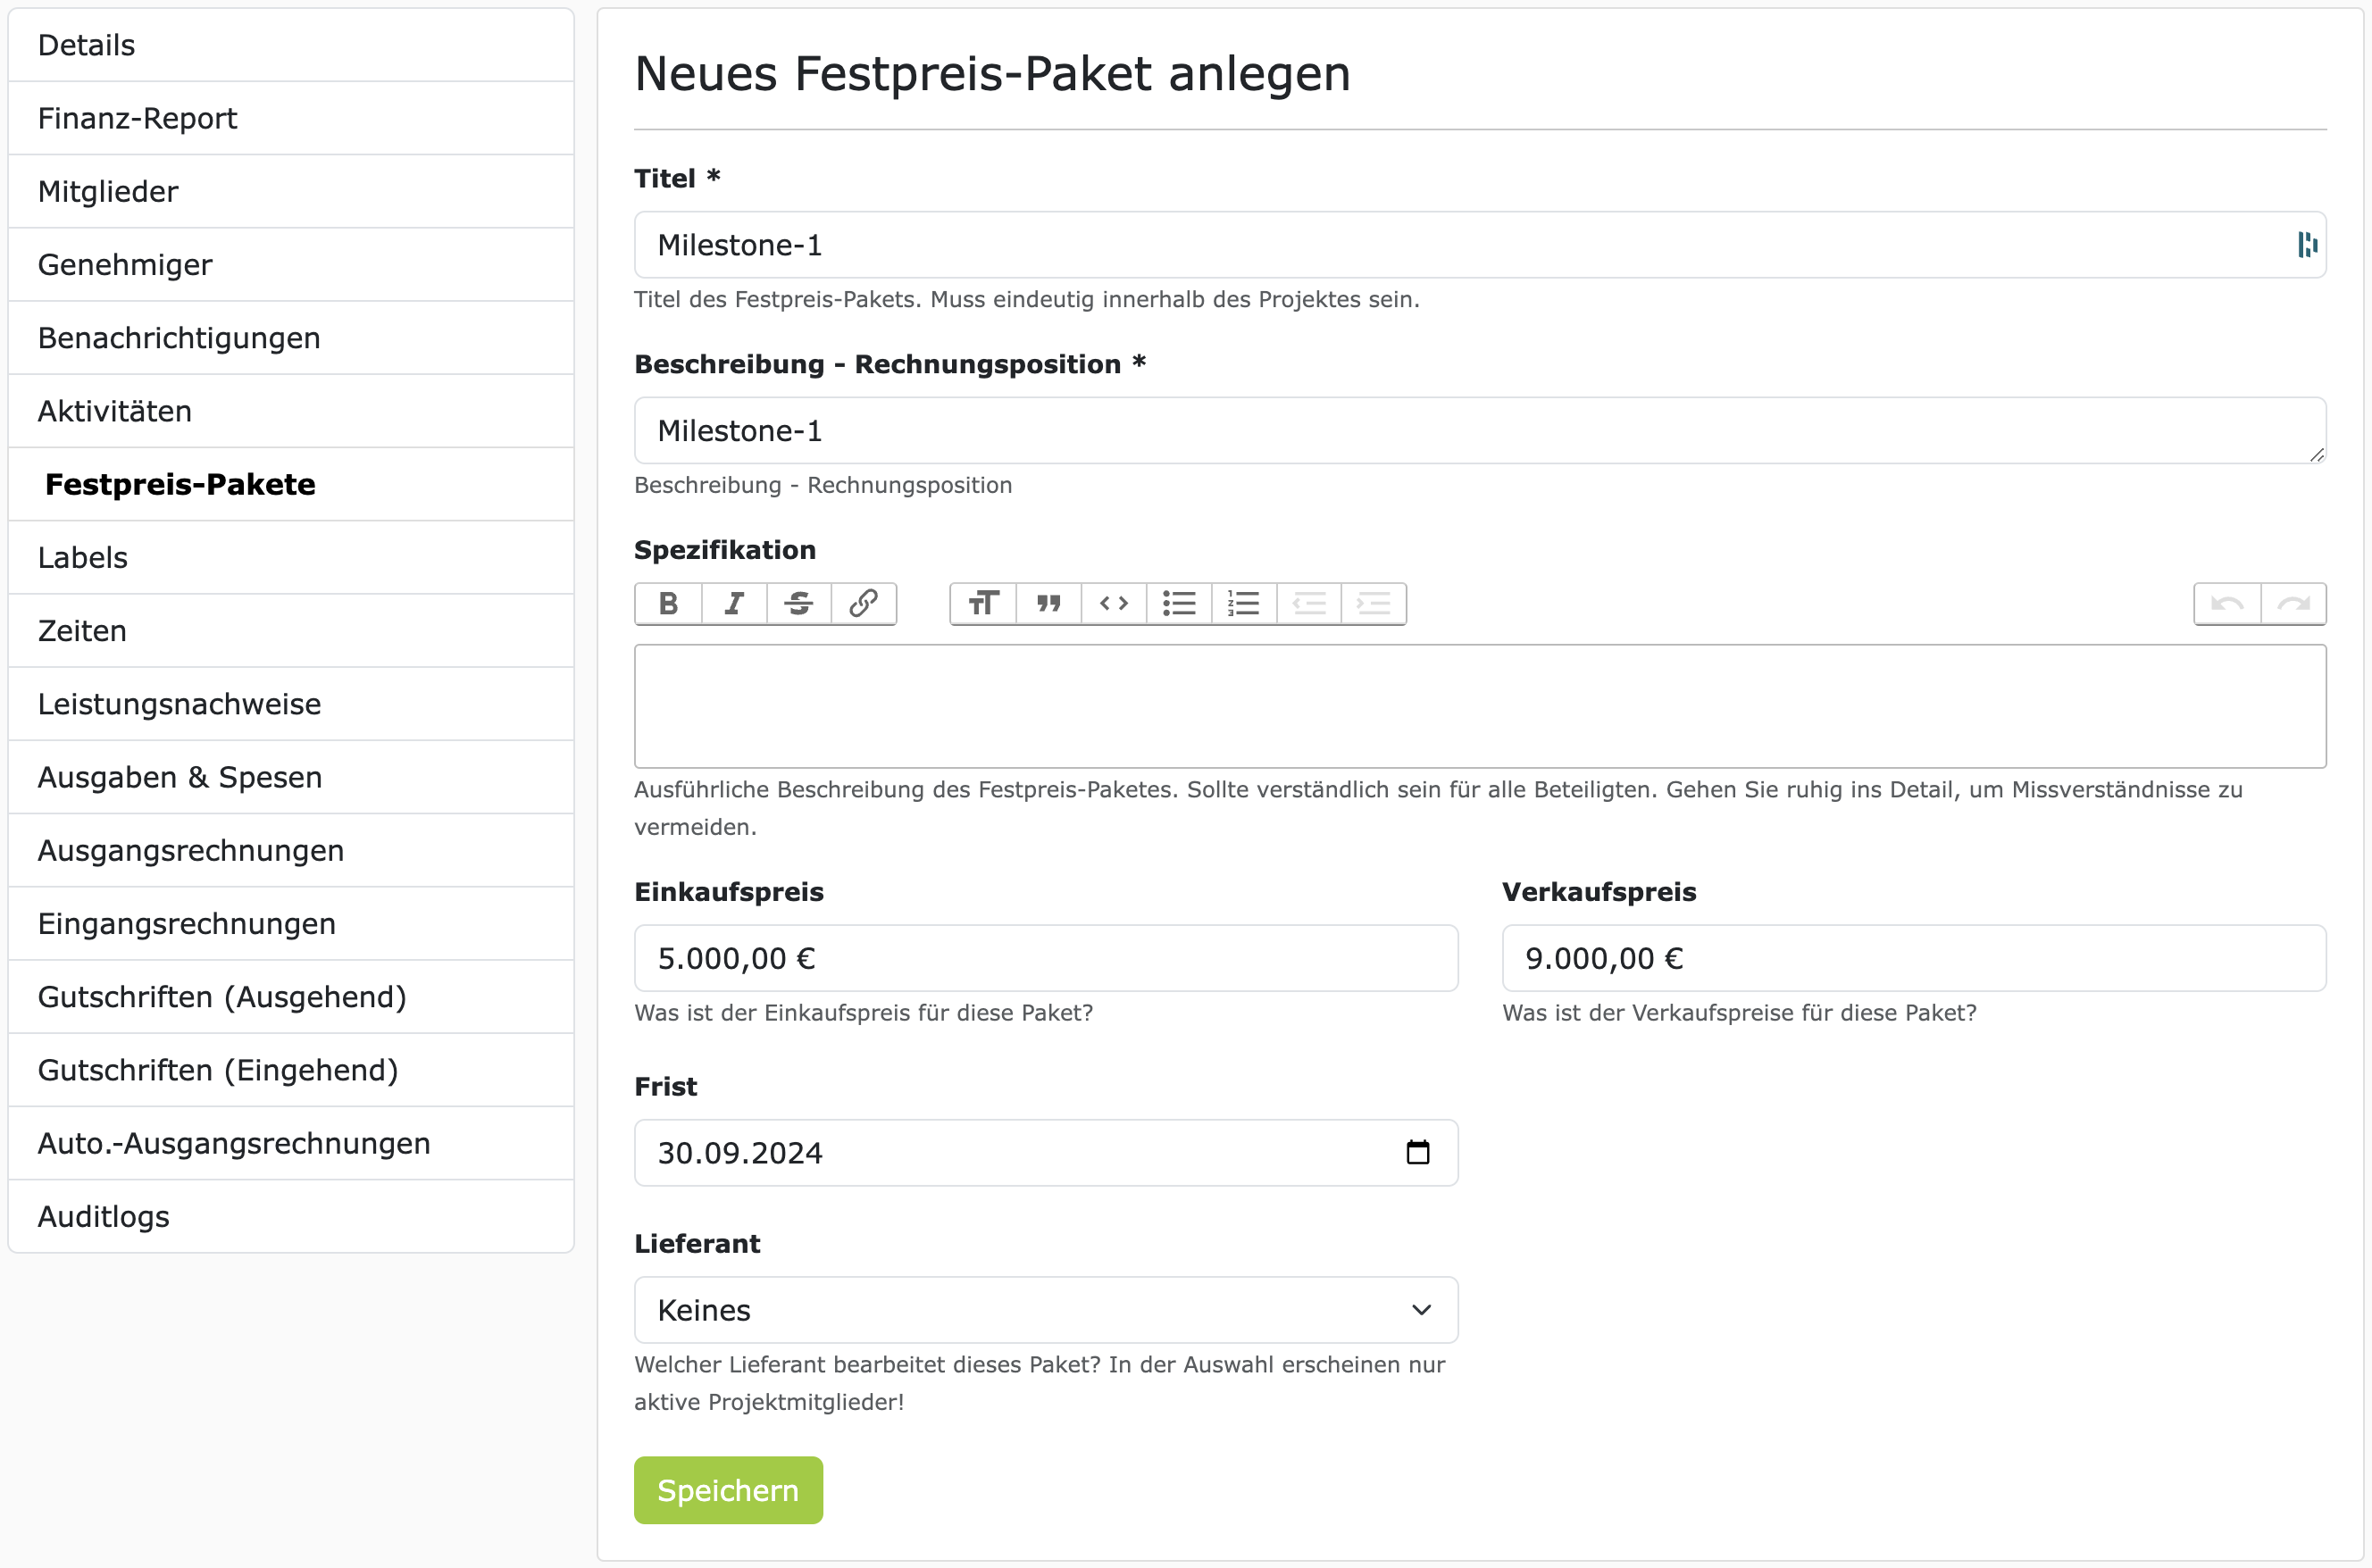Open the Lieferant selection dropdown
This screenshot has height=1568, width=2372.
point(1045,1310)
